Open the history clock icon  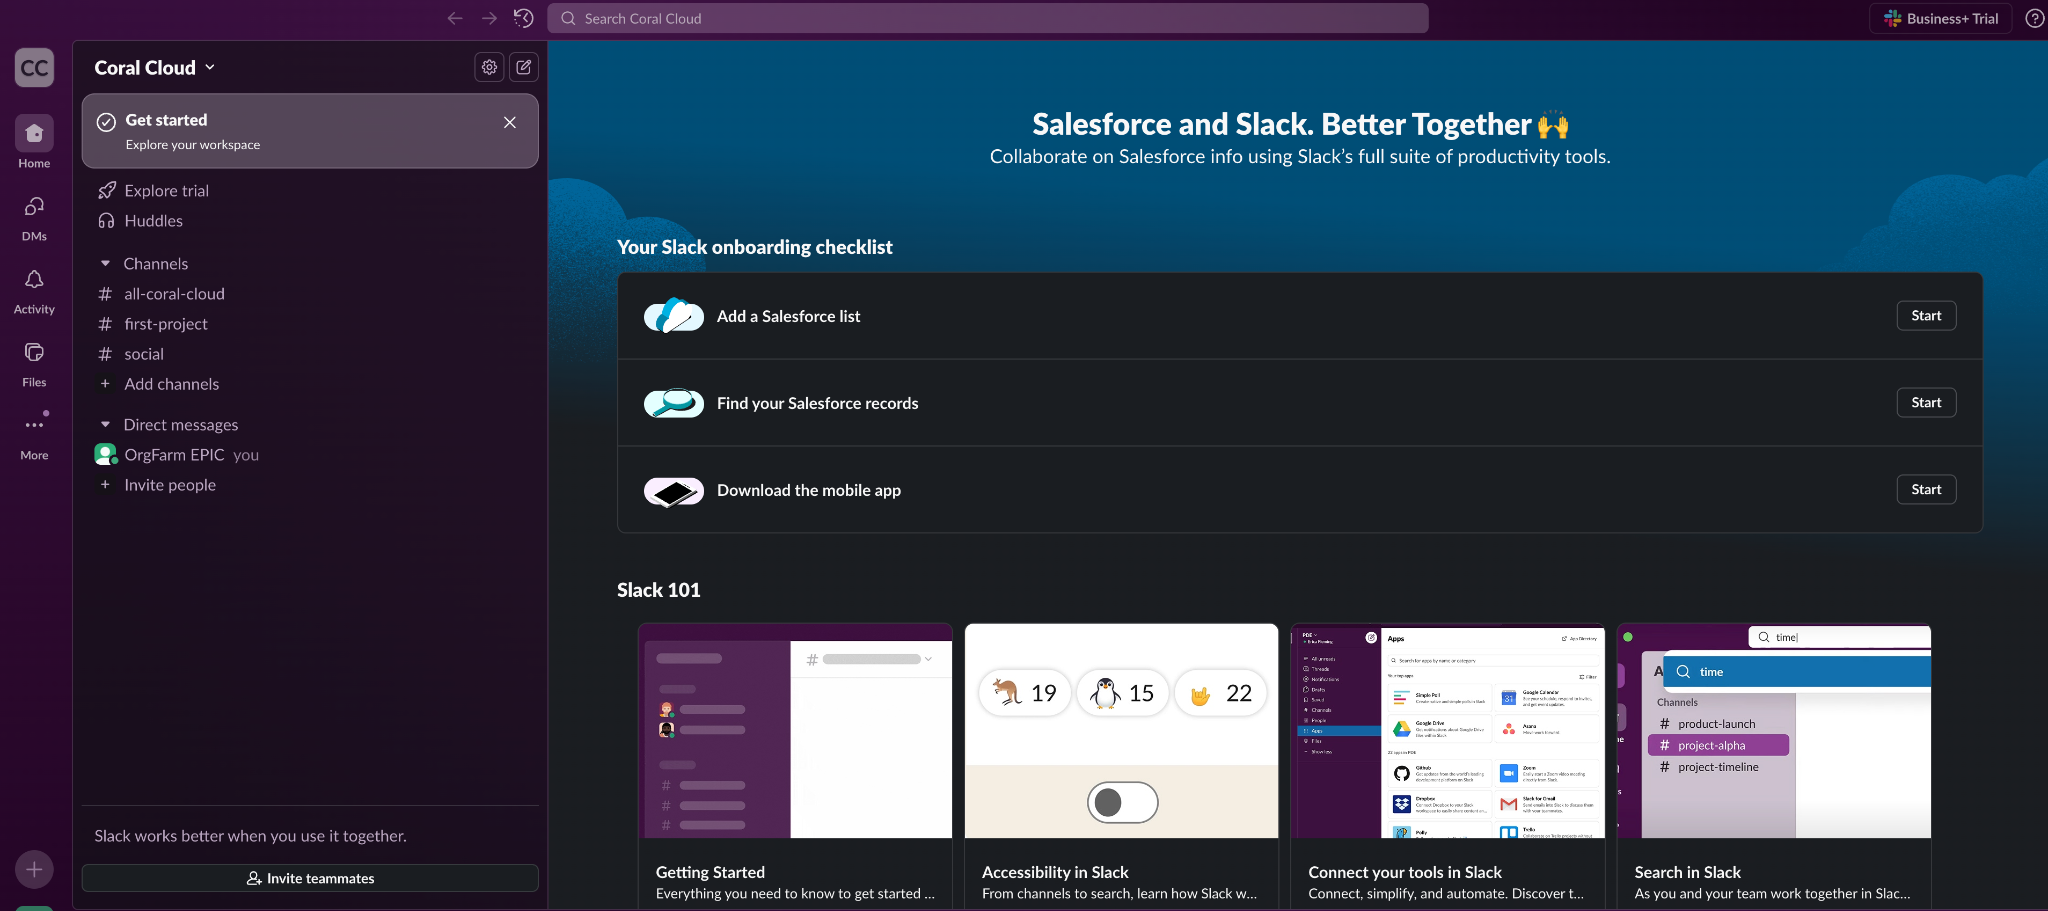(x=523, y=18)
